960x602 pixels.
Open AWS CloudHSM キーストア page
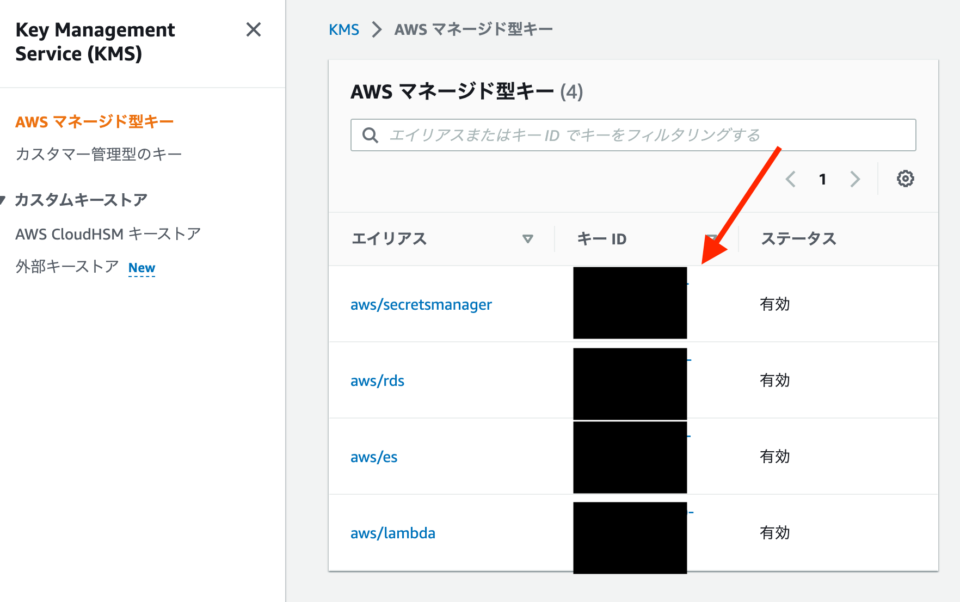[x=108, y=233]
